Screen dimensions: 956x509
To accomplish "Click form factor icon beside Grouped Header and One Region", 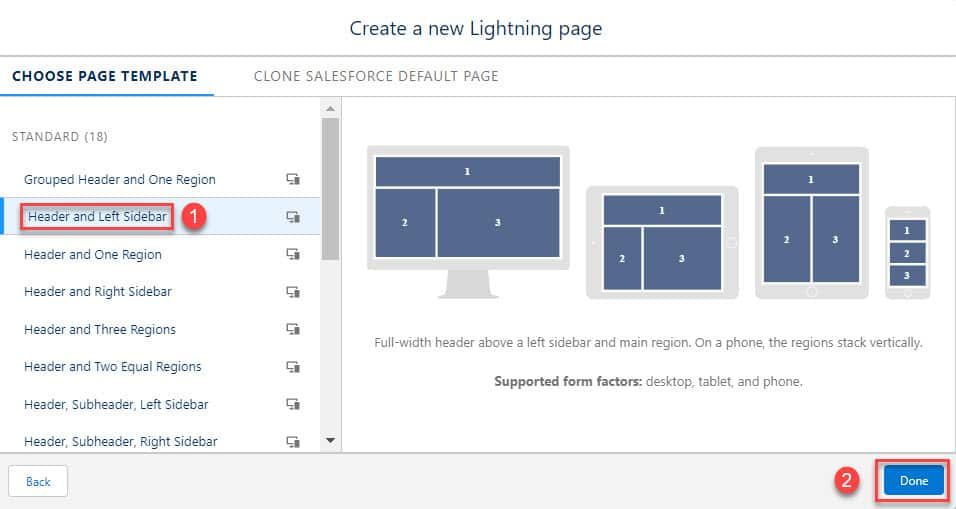I will 293,179.
